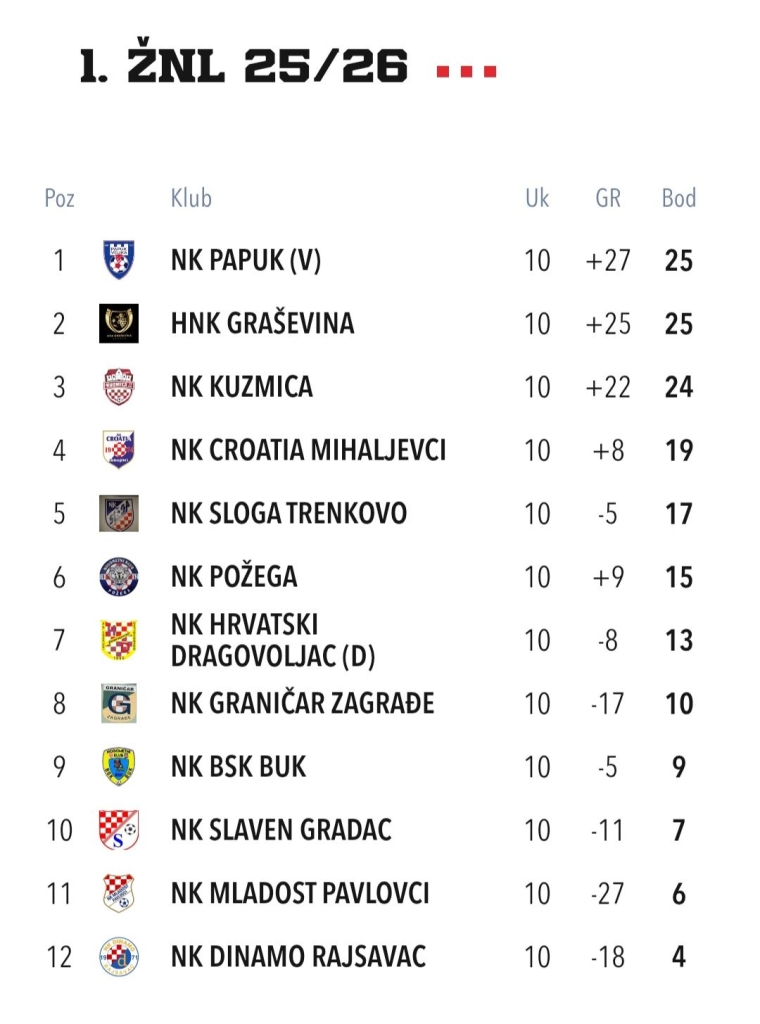Image resolution: width=760 pixels, height=1024 pixels.
Task: Click the NK Dinamo Rajsavac badge
Action: click(x=119, y=957)
